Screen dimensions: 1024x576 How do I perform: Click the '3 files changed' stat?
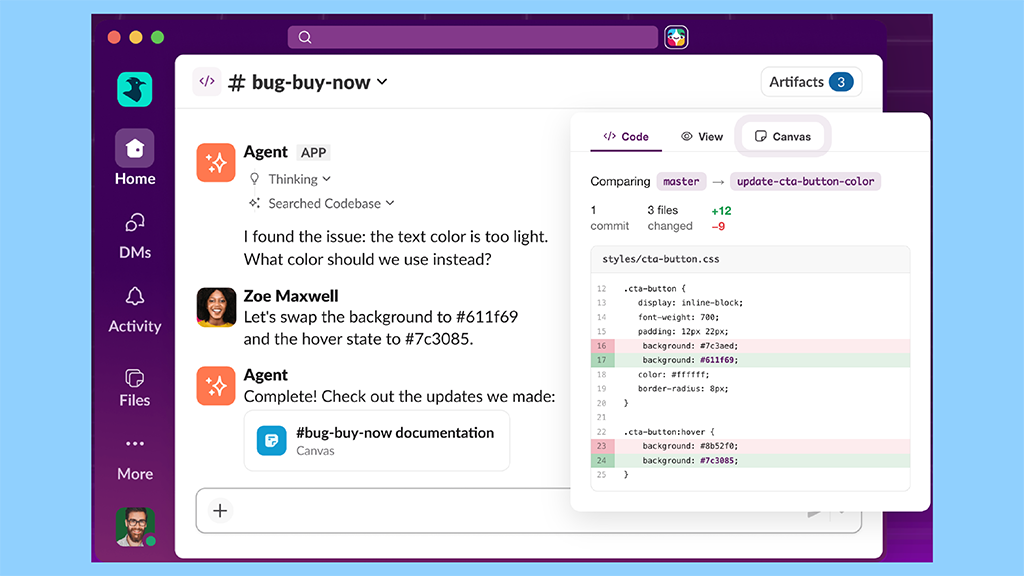click(669, 218)
